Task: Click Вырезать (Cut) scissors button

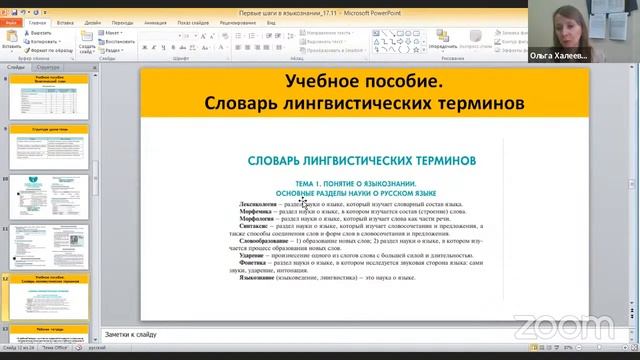Action: (x=38, y=33)
